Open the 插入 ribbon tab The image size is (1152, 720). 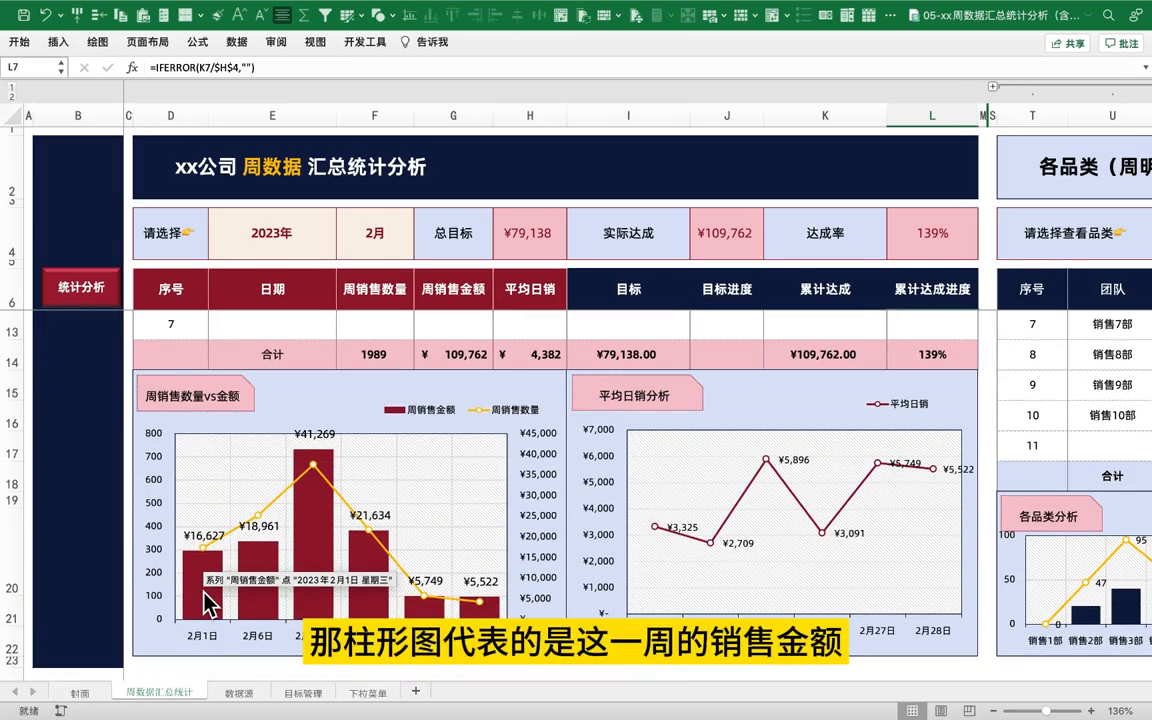58,42
